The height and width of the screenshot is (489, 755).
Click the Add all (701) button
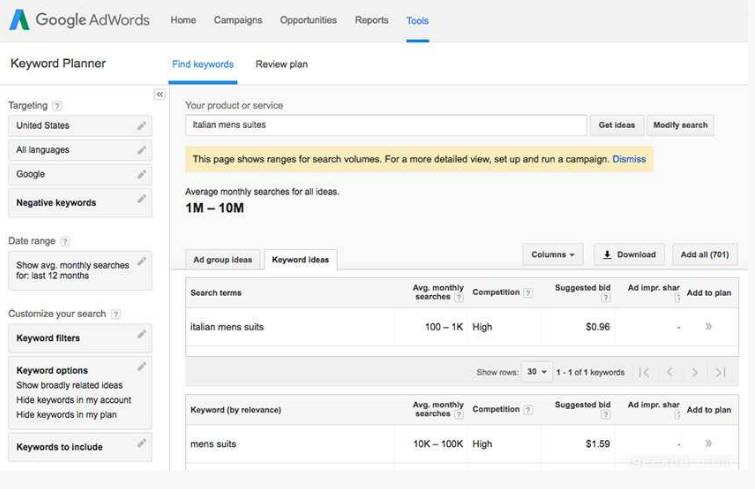[704, 254]
